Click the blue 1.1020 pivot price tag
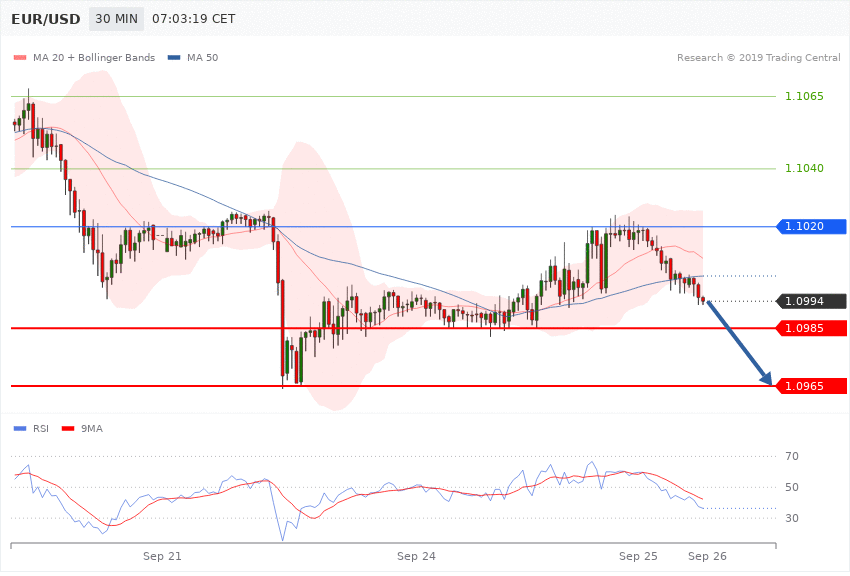The width and height of the screenshot is (850, 576). (811, 226)
